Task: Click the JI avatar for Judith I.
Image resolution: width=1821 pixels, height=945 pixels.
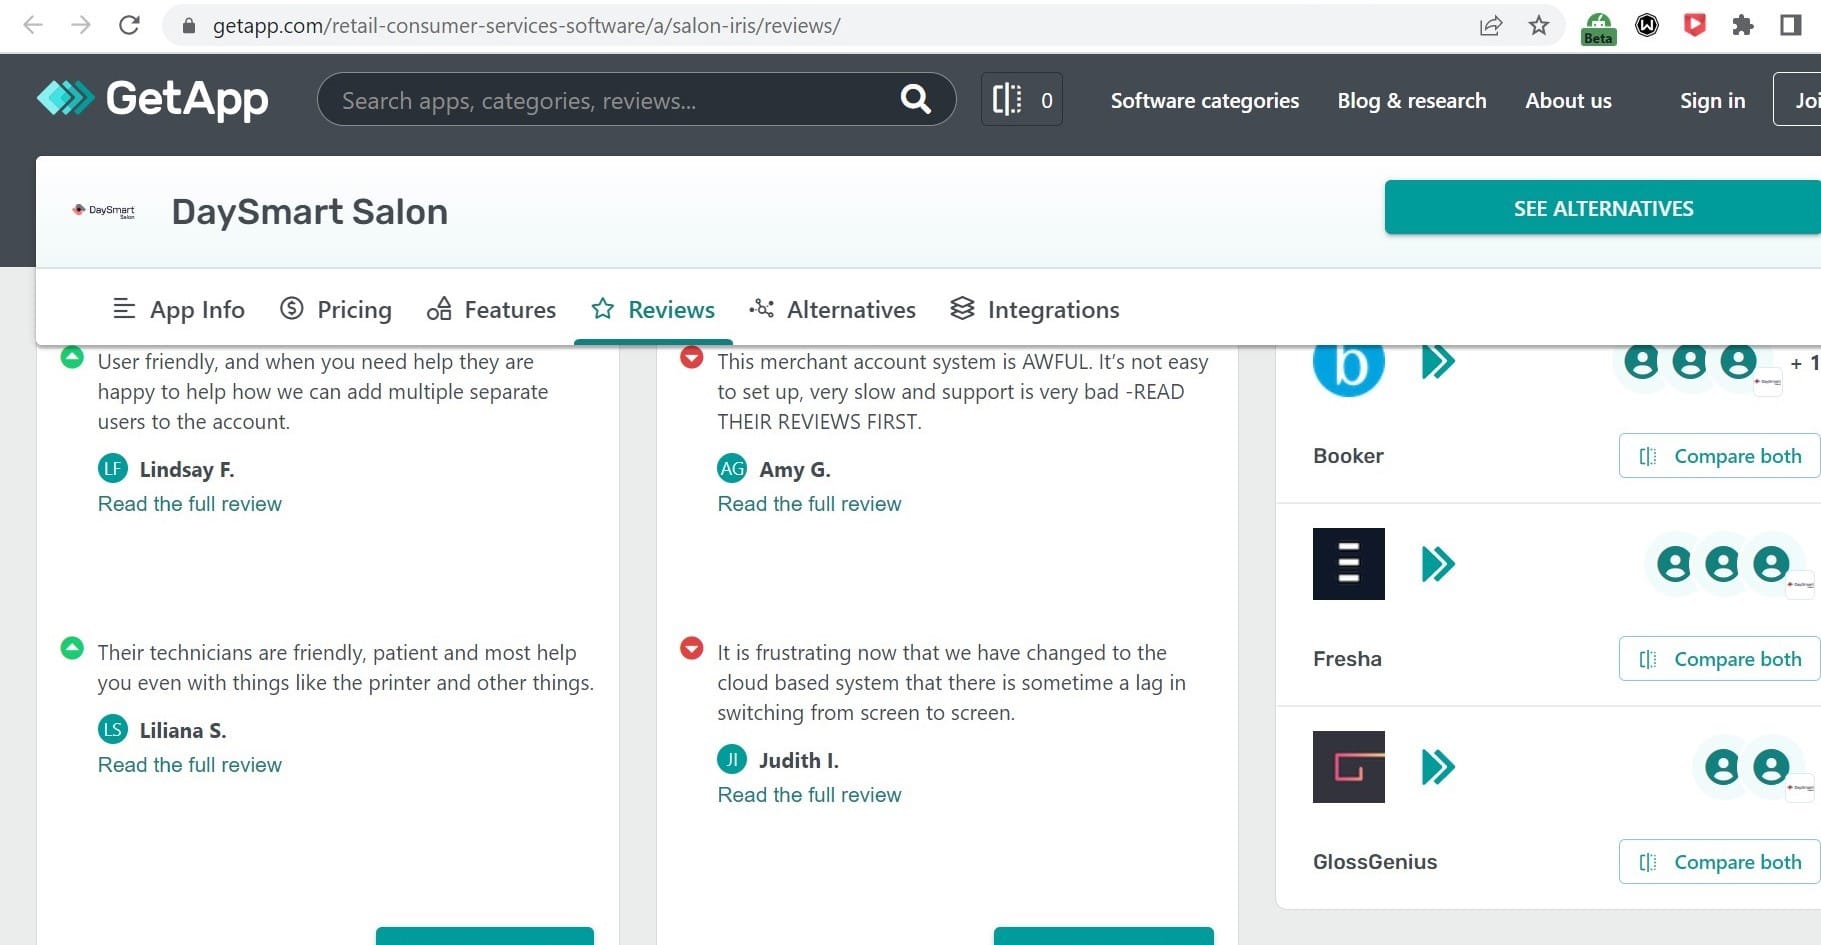Action: tap(732, 759)
